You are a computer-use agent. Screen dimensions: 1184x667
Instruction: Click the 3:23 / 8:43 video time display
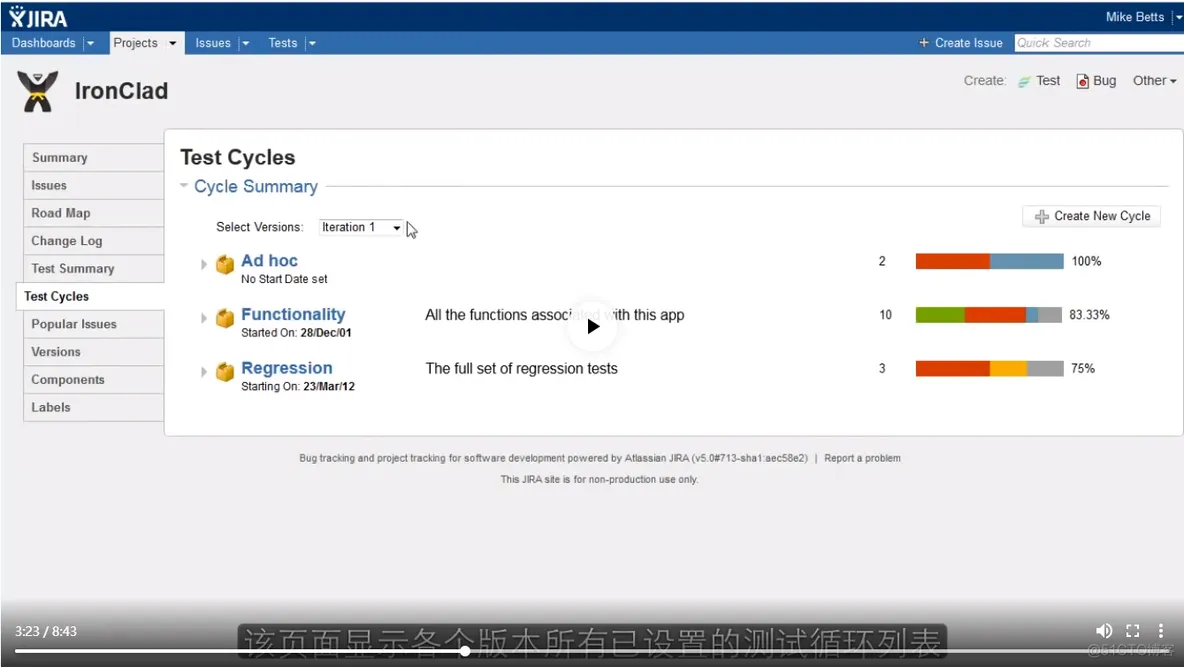coord(46,631)
